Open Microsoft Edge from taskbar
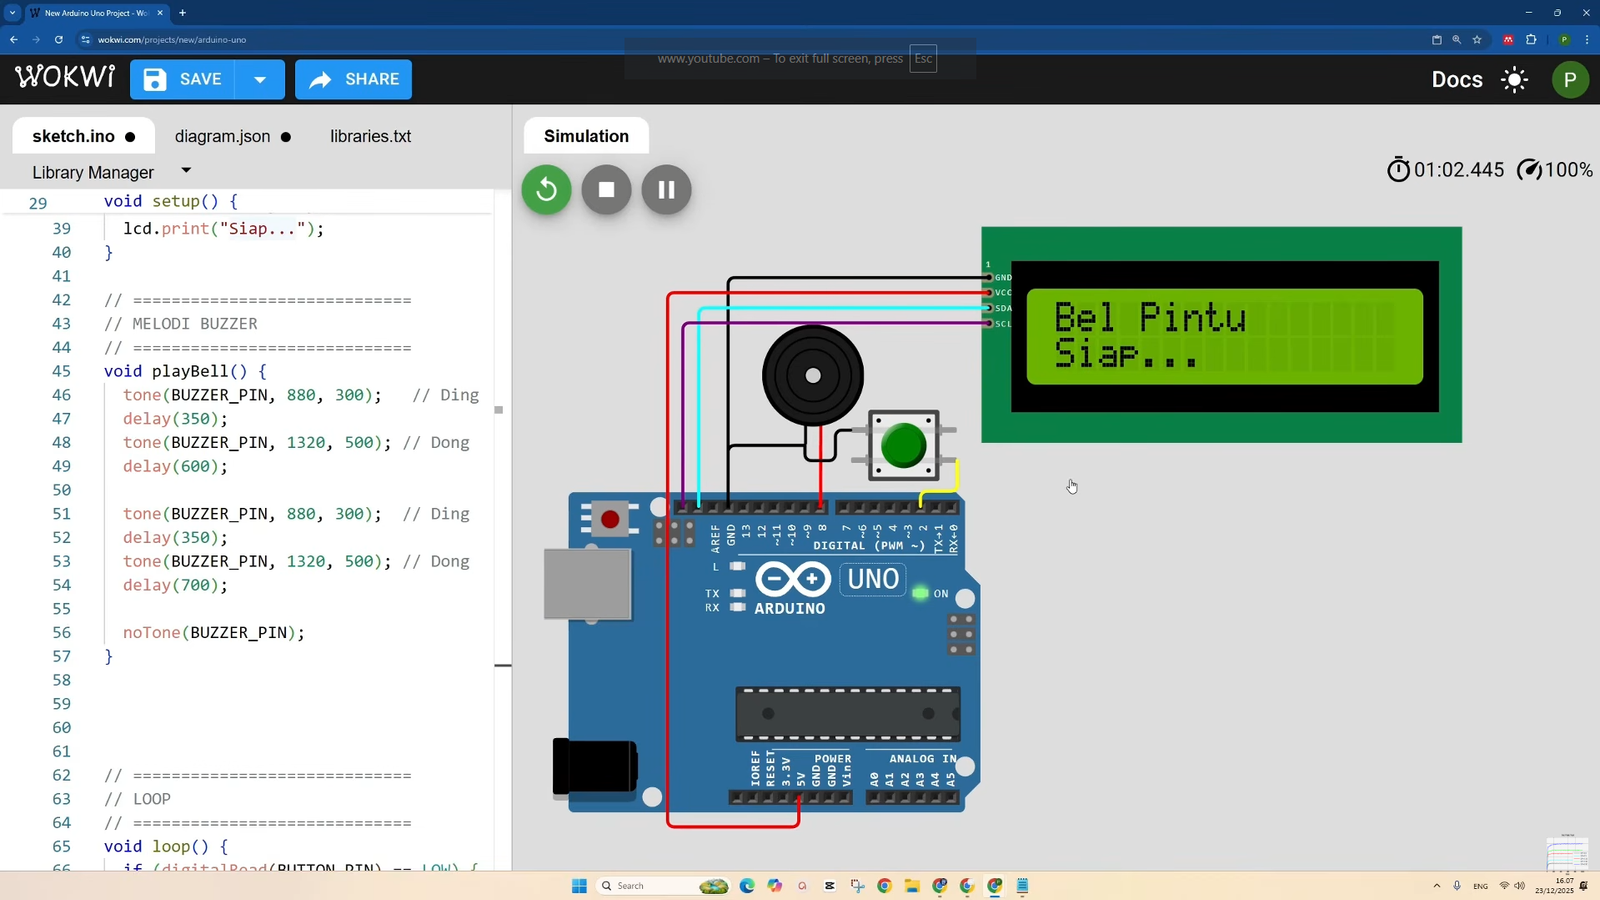This screenshot has width=1600, height=900. point(747,886)
